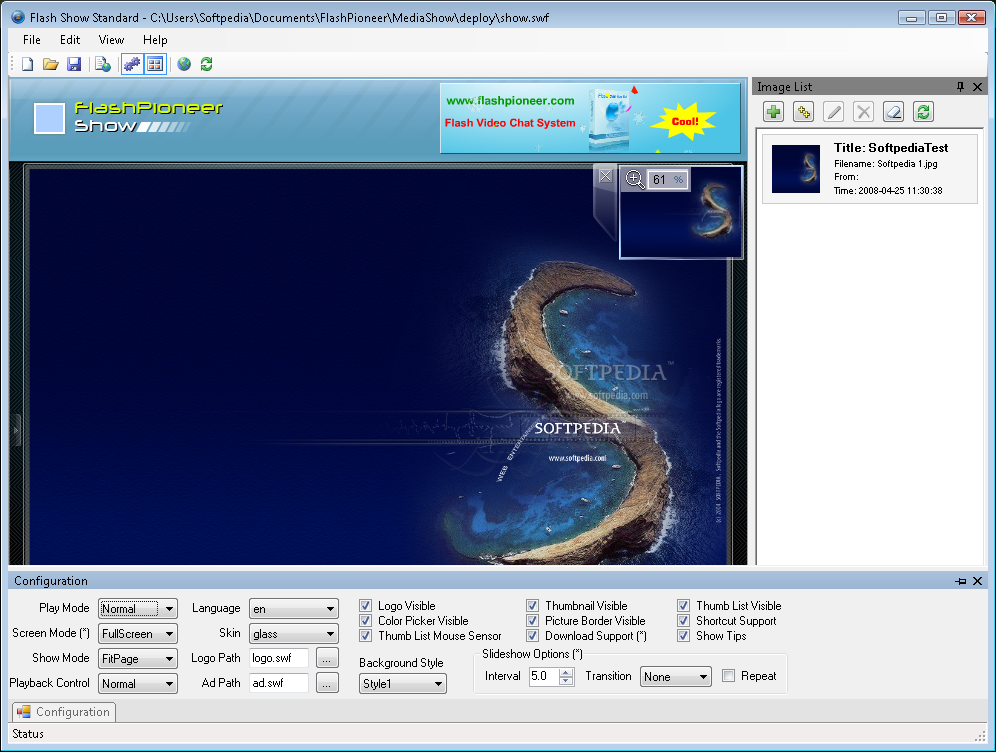The width and height of the screenshot is (996, 752).
Task: Click the green refresh arrows toolbar icon
Action: click(206, 64)
